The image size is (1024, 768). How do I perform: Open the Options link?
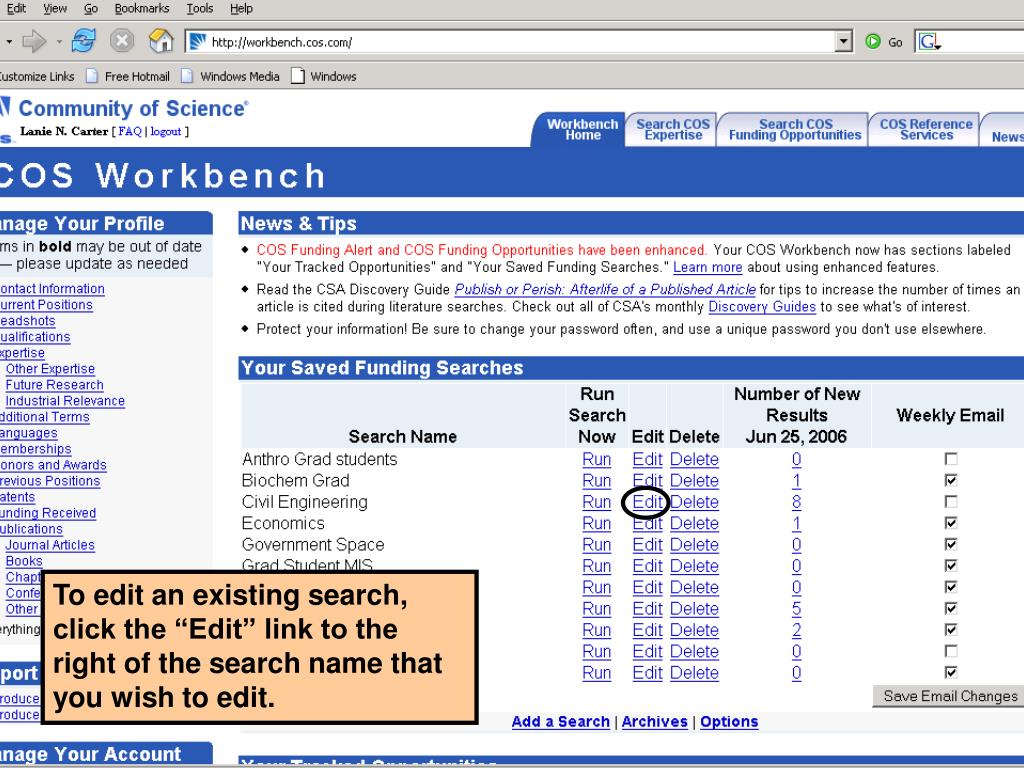729,722
